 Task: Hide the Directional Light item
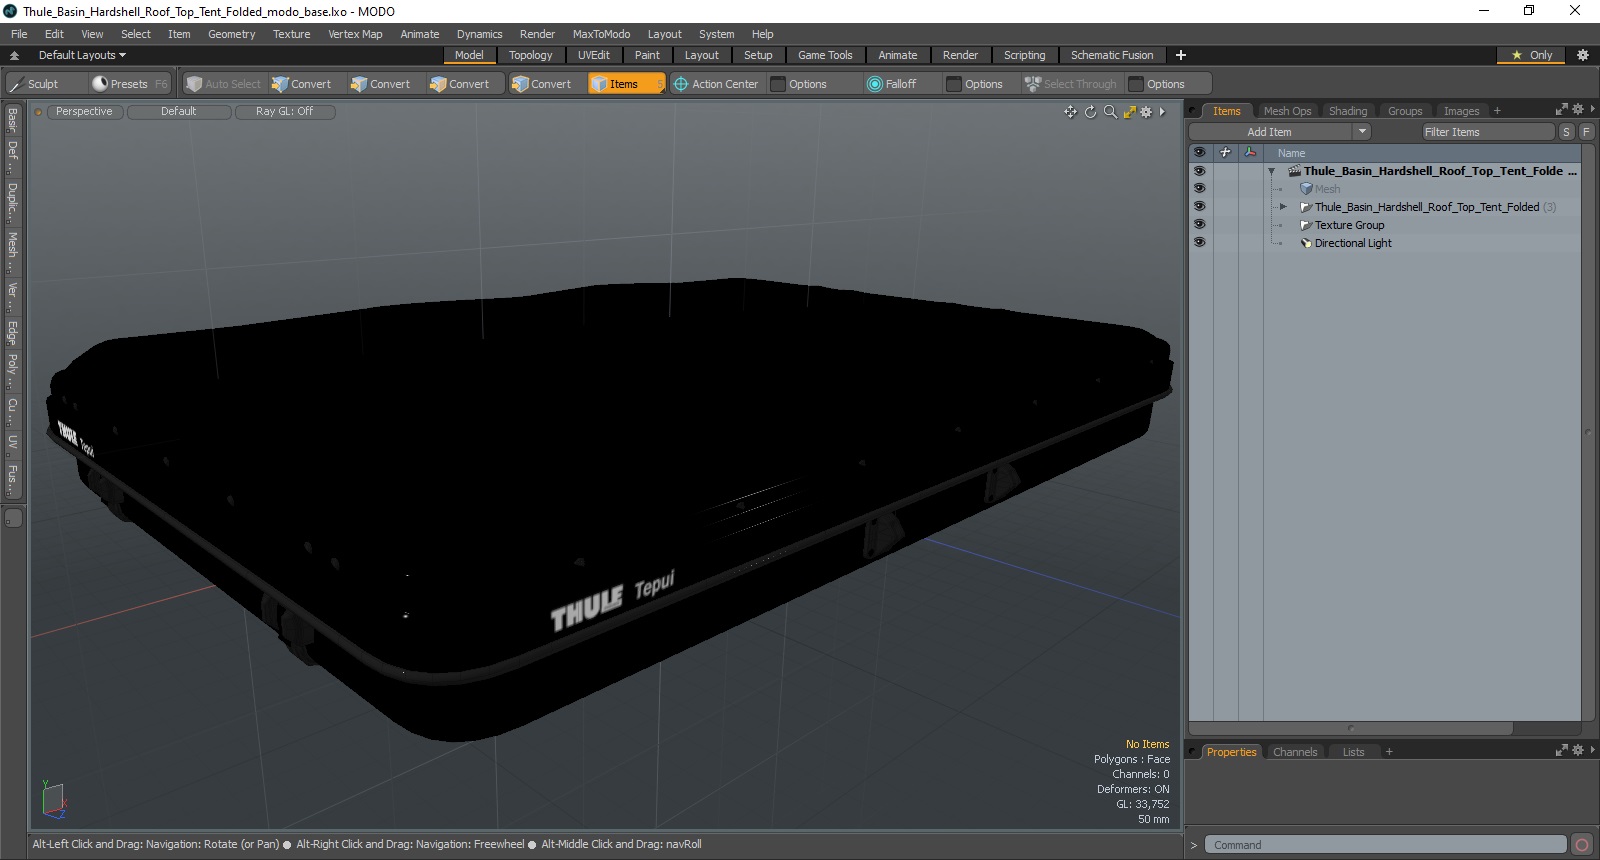pyautogui.click(x=1199, y=243)
